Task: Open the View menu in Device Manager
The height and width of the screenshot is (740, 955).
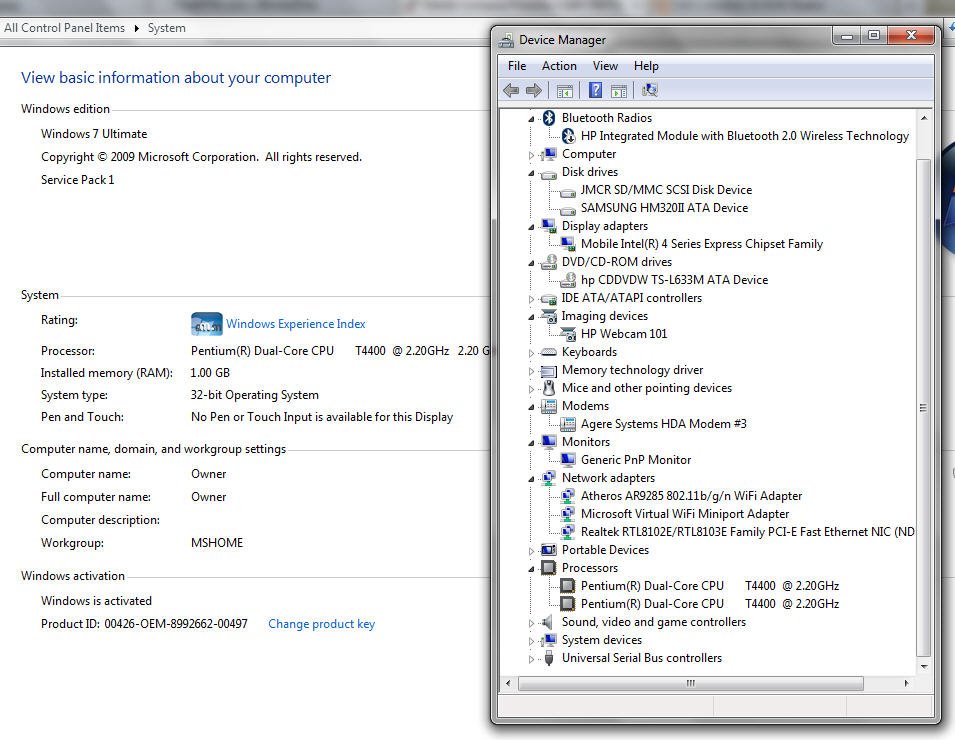Action: click(x=605, y=66)
